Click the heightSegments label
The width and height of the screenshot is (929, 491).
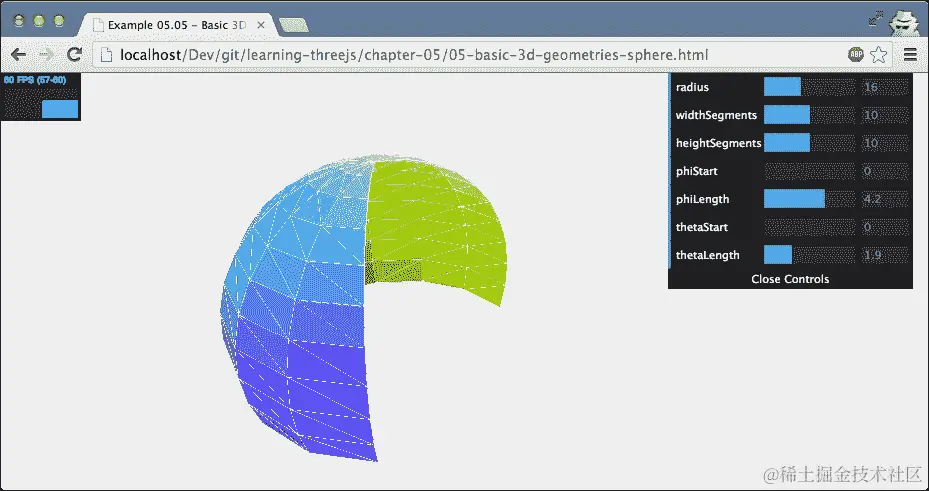[719, 143]
